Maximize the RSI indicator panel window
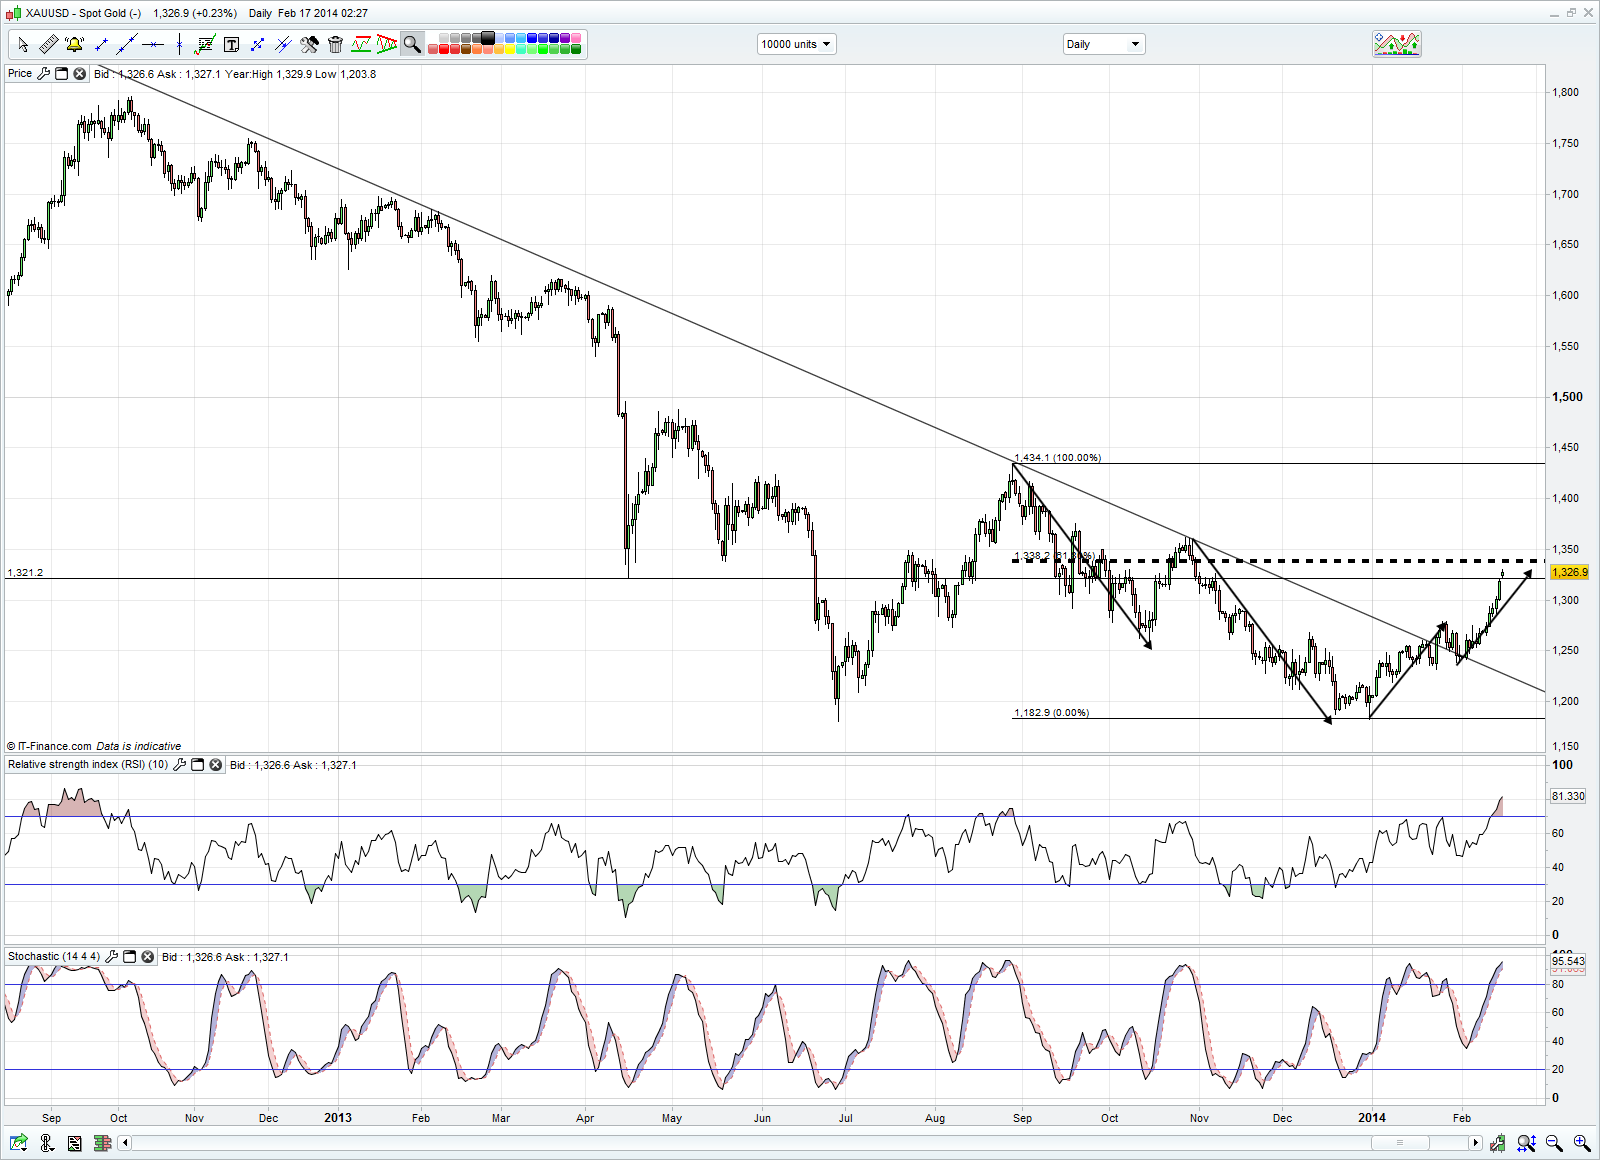Screen dimensions: 1600x1160 tap(198, 765)
